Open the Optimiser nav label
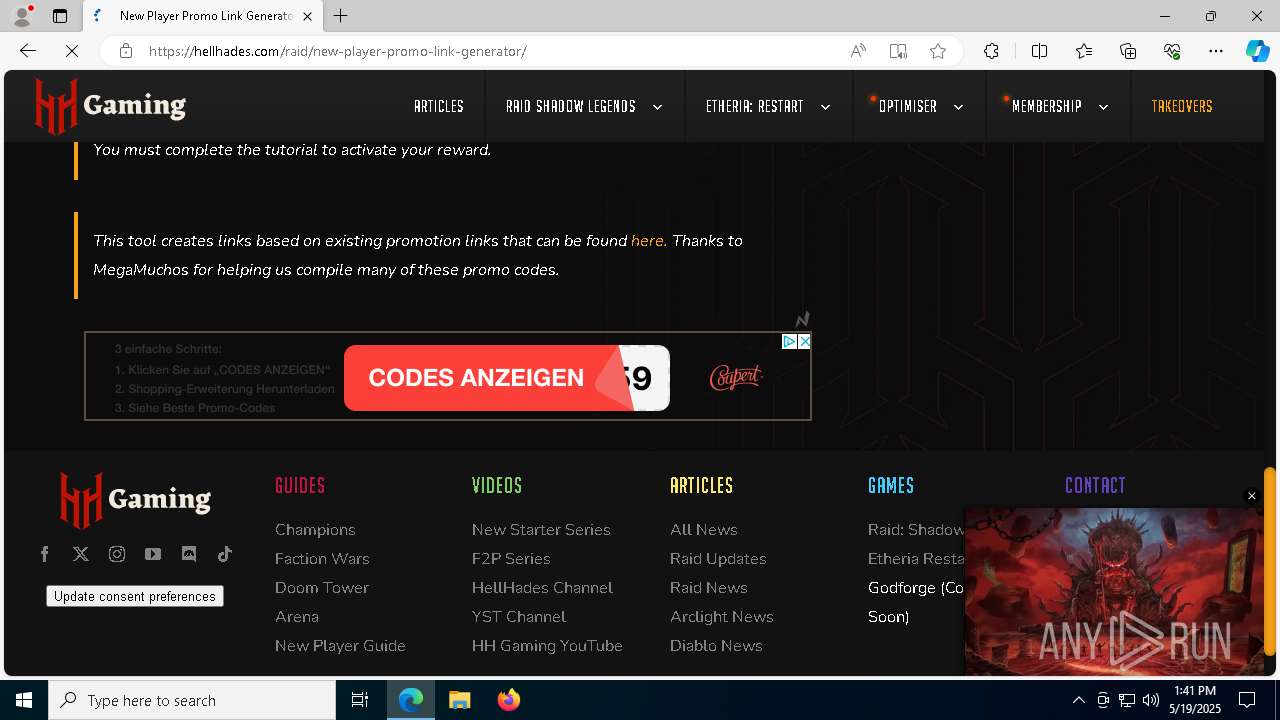The height and width of the screenshot is (720, 1280). pos(908,106)
